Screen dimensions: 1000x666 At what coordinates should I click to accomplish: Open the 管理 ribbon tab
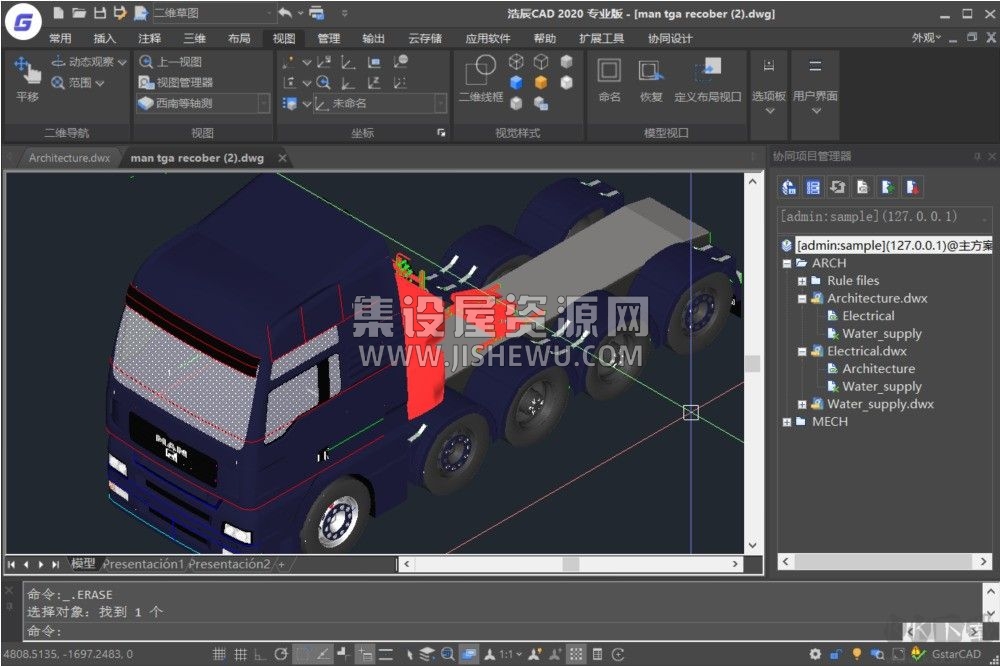point(328,38)
